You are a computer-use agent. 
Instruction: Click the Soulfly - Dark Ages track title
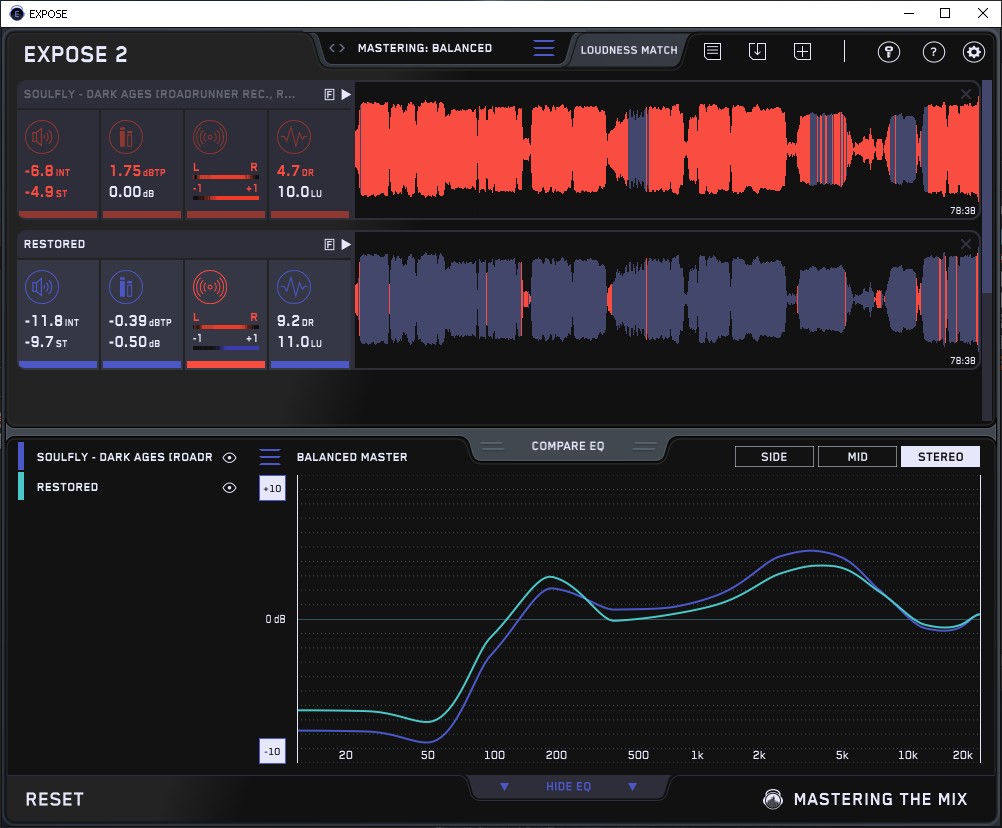(159, 94)
